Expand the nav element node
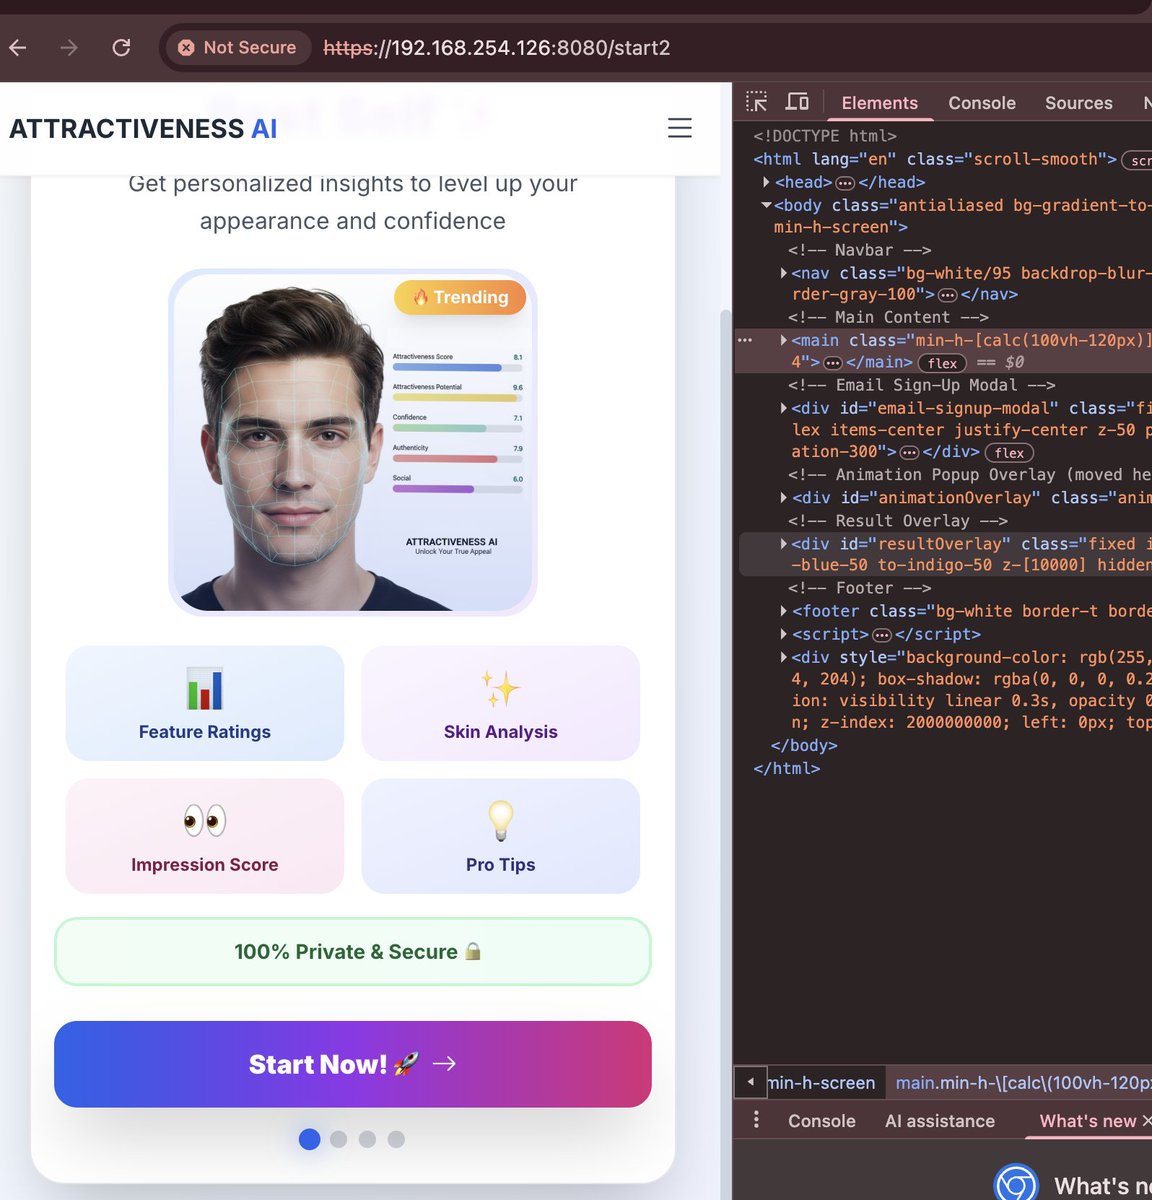1152x1200 pixels. (x=783, y=273)
